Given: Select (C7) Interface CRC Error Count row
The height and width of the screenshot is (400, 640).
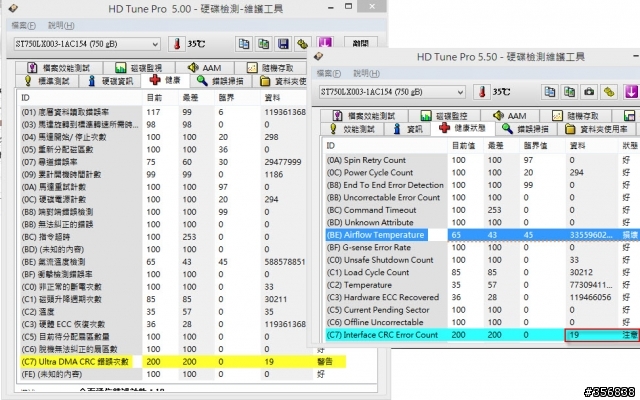Looking at the screenshot, I should (482, 335).
